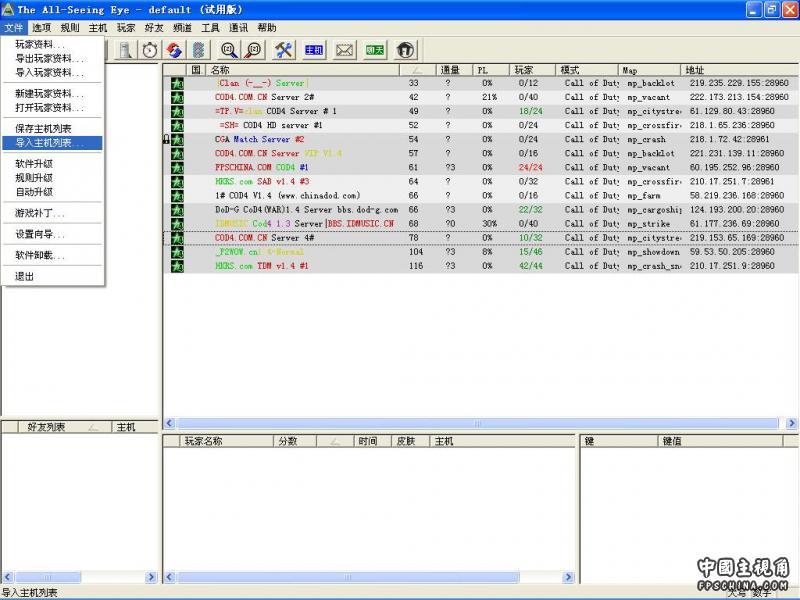Viewport: 800px width, 600px height.
Task: Click game icon of COD4.COM.CN Server 4#
Action: click(177, 238)
